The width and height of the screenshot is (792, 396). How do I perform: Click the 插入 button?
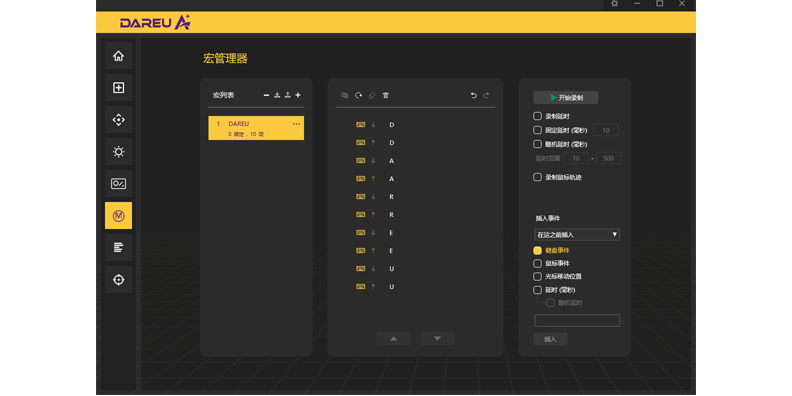point(550,339)
